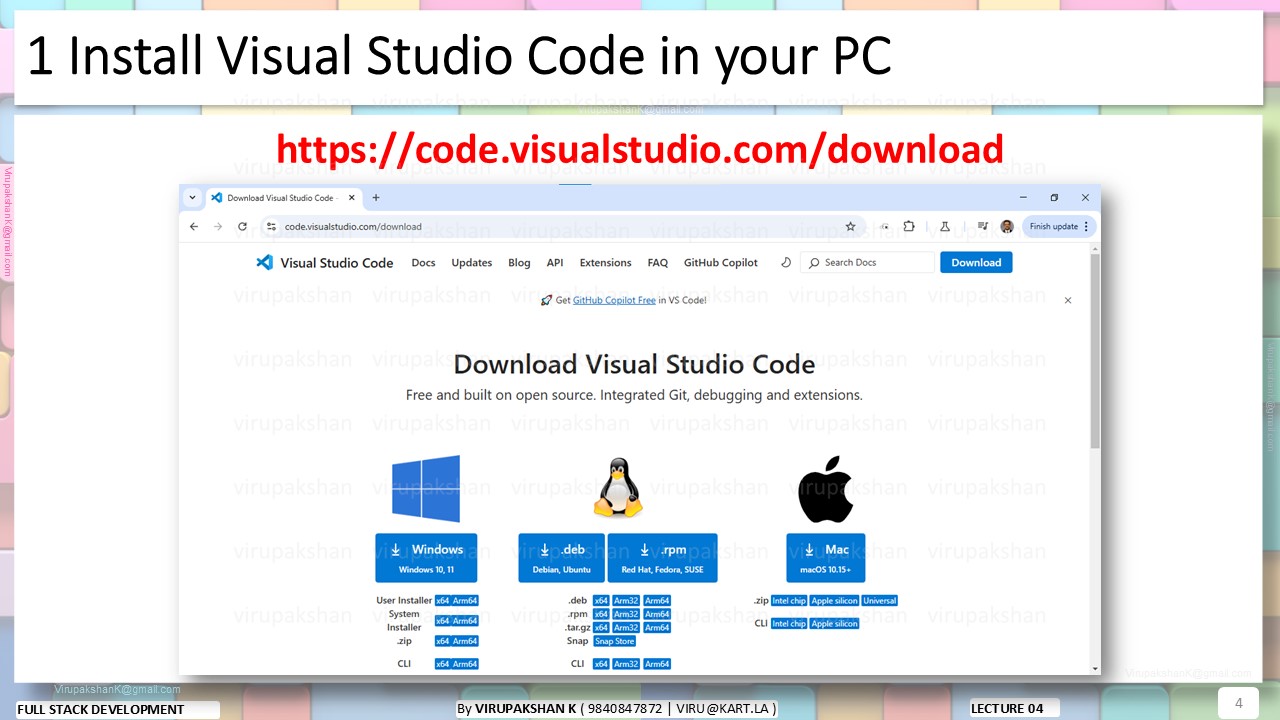This screenshot has width=1280, height=720.
Task: Open the GitHub Copilot nav item
Action: [x=721, y=263]
